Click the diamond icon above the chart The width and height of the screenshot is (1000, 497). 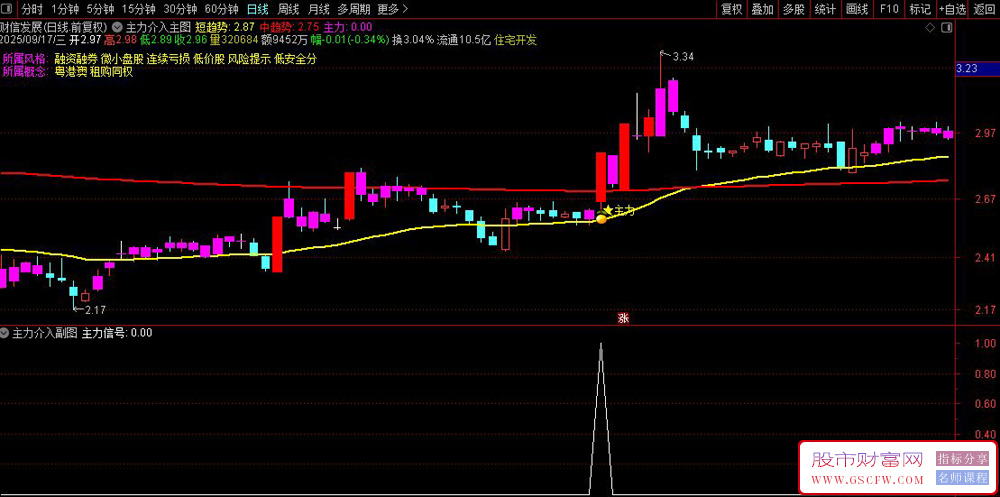point(929,28)
